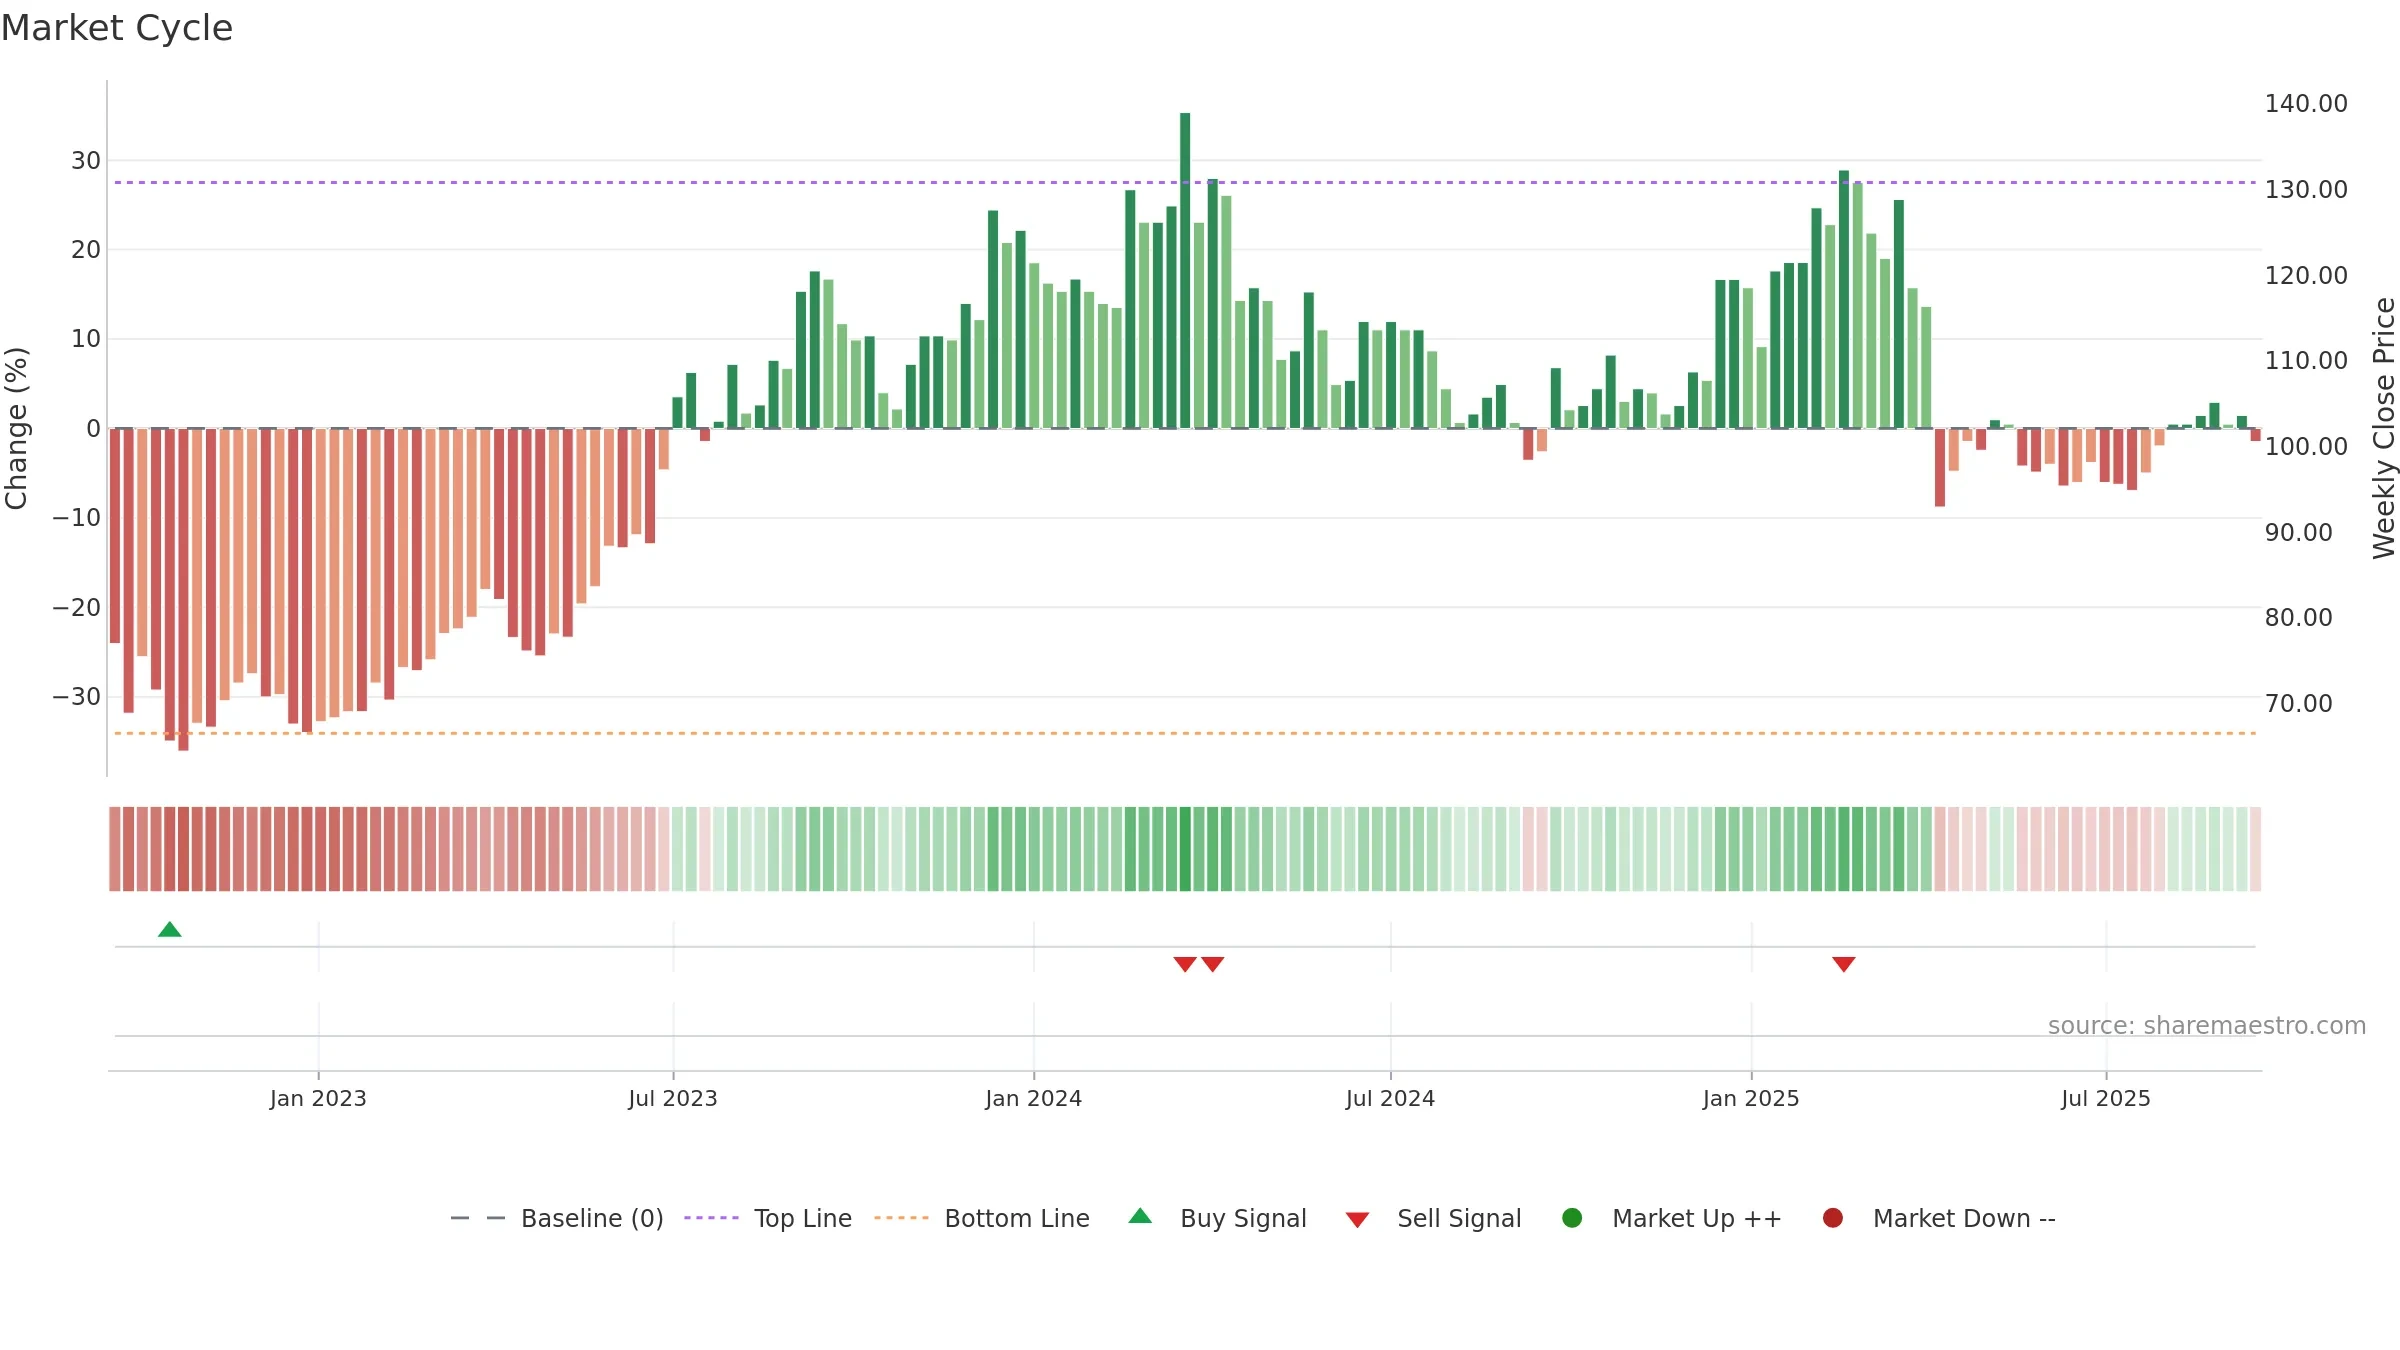Click the red Market Down legend dot
2400x1350 pixels.
click(x=1833, y=1218)
